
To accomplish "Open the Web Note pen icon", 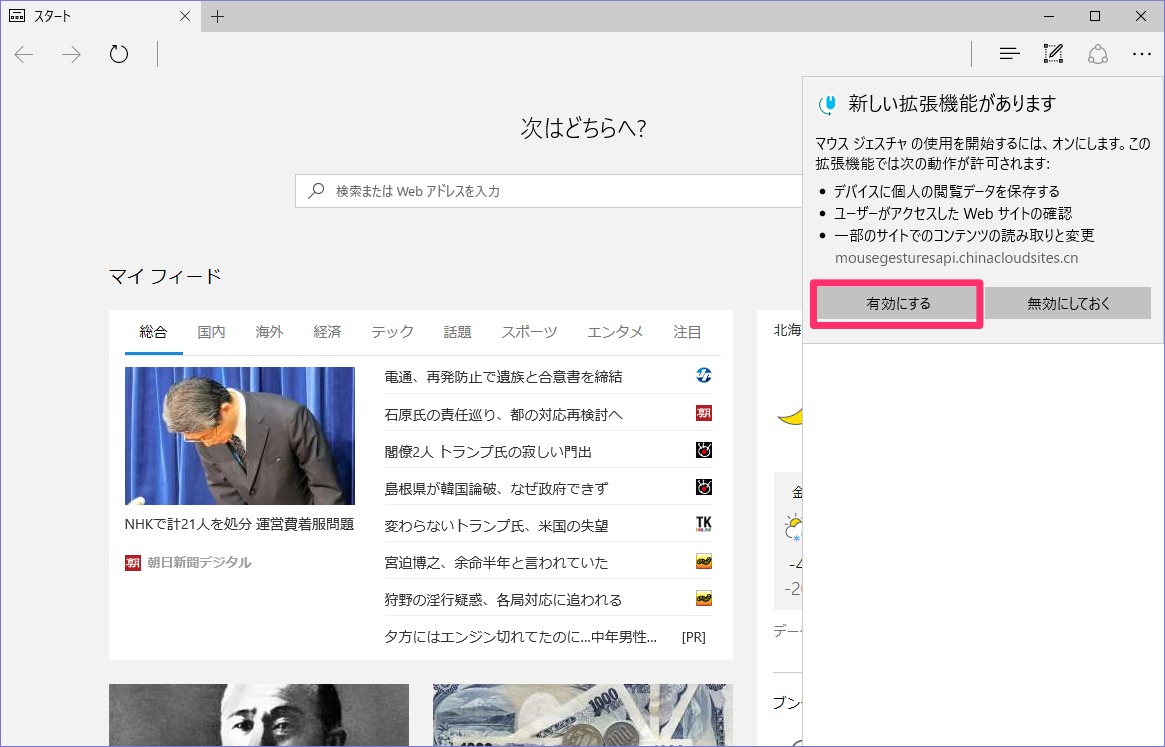I will point(1053,54).
